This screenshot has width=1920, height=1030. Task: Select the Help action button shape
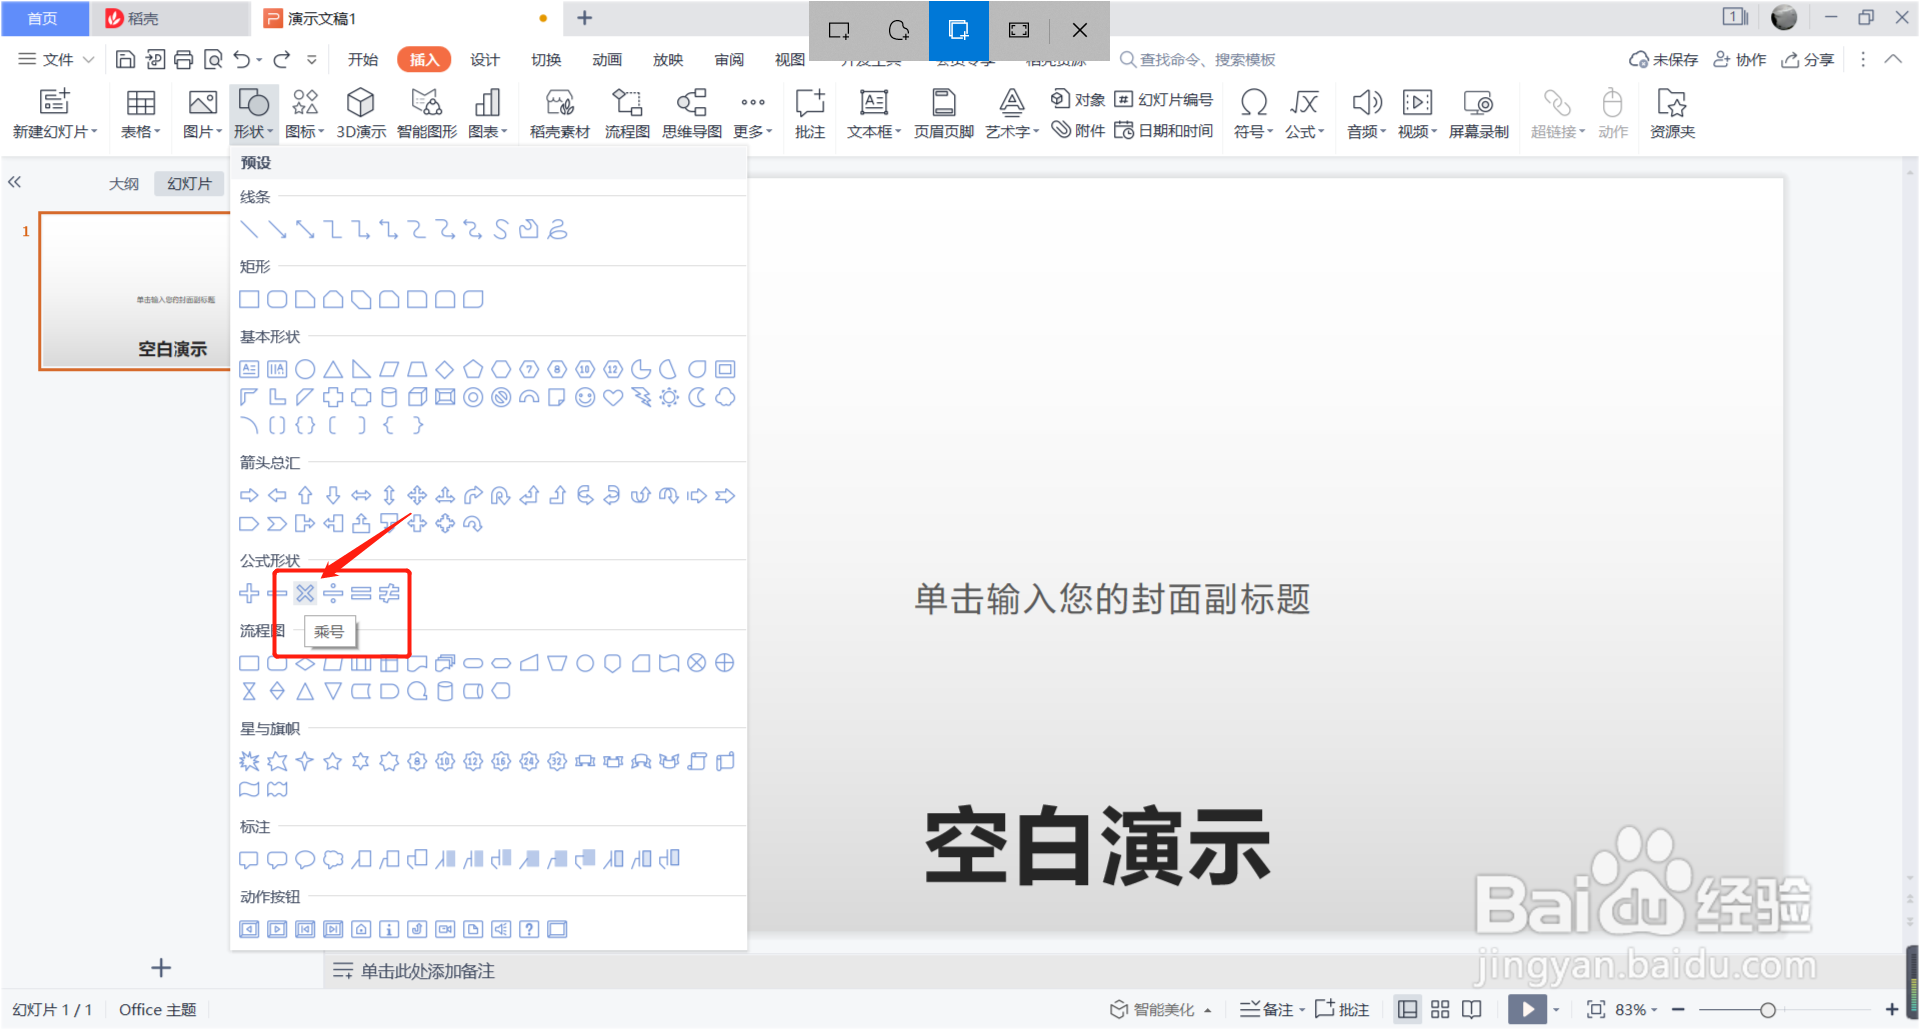coord(529,929)
